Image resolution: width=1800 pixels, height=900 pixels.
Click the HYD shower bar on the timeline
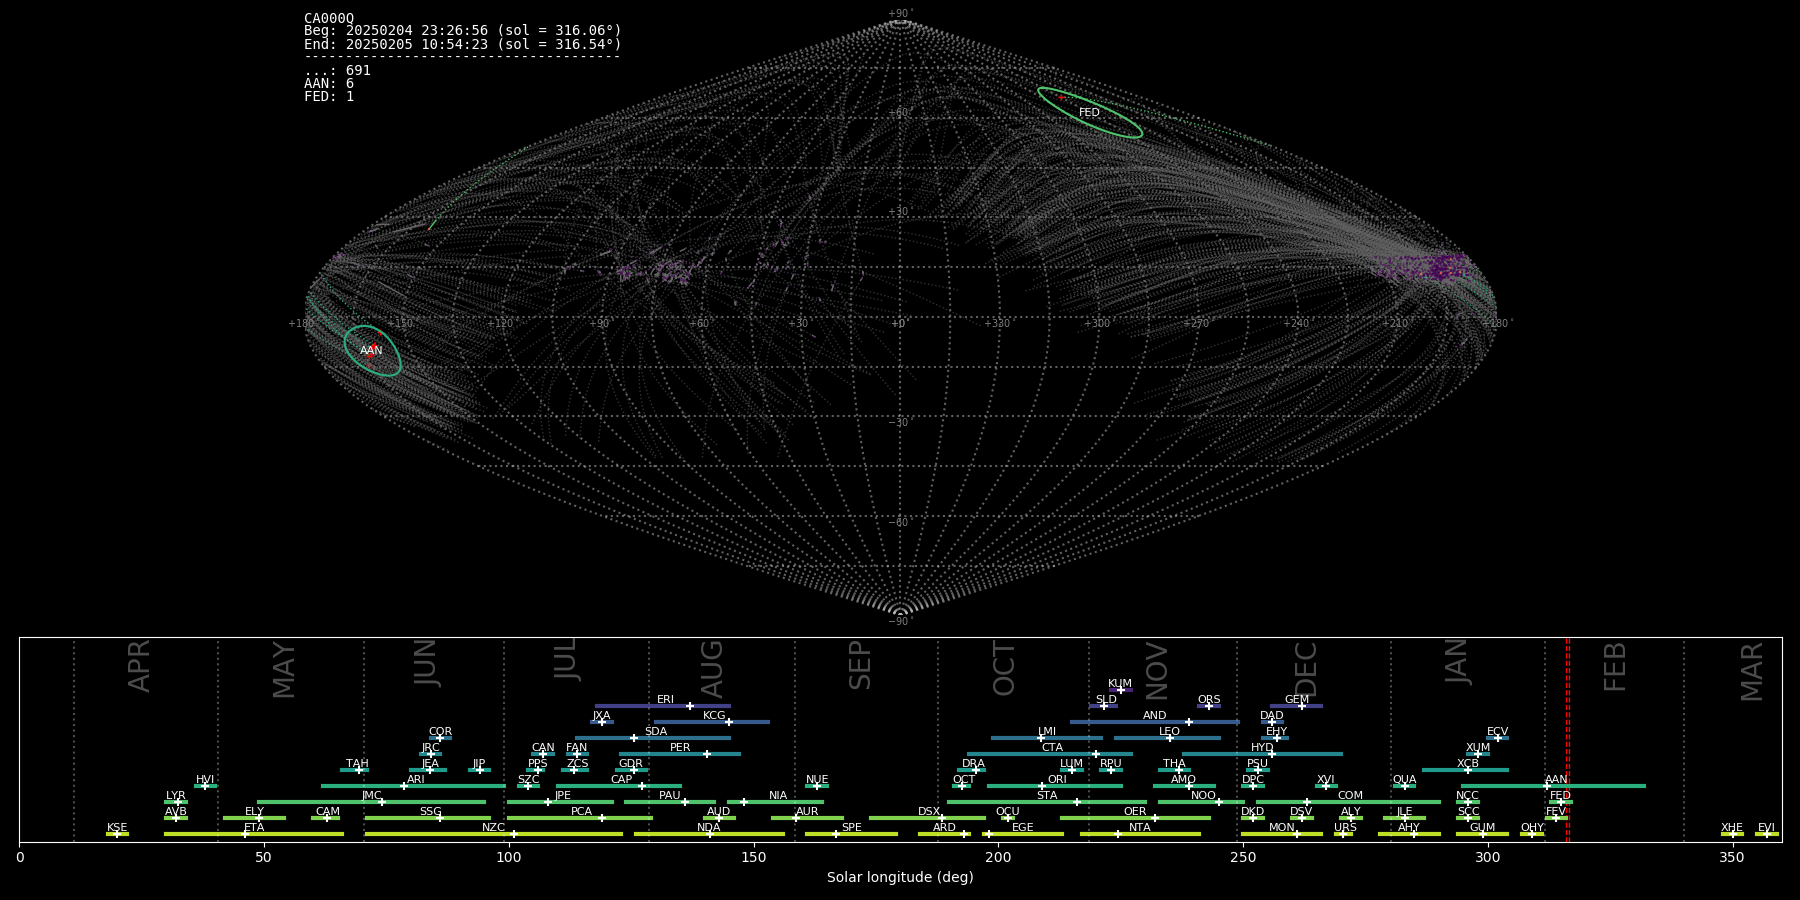point(1262,754)
